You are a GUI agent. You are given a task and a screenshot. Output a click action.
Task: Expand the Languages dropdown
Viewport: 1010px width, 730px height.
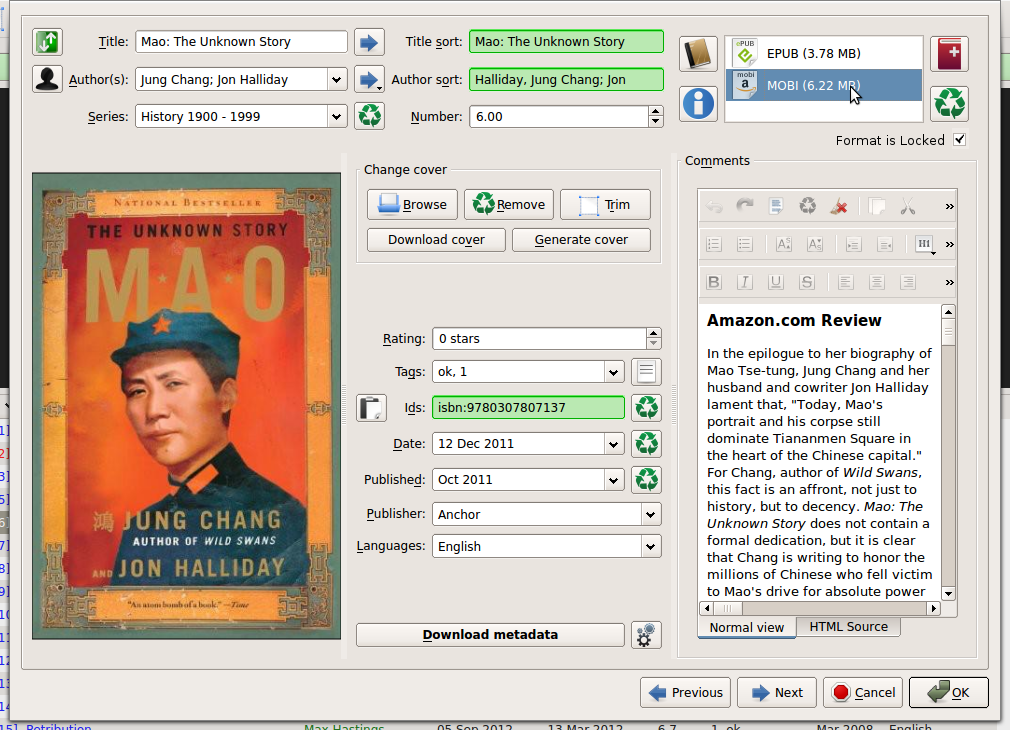click(651, 546)
